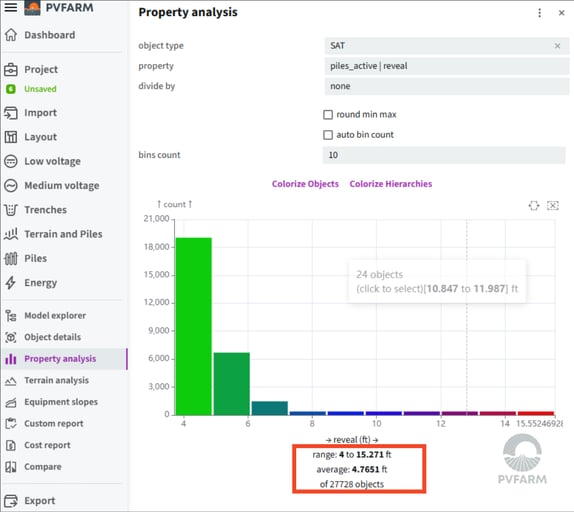The image size is (574, 512).
Task: Click the chart fit-to-view icon
Action: [x=534, y=205]
